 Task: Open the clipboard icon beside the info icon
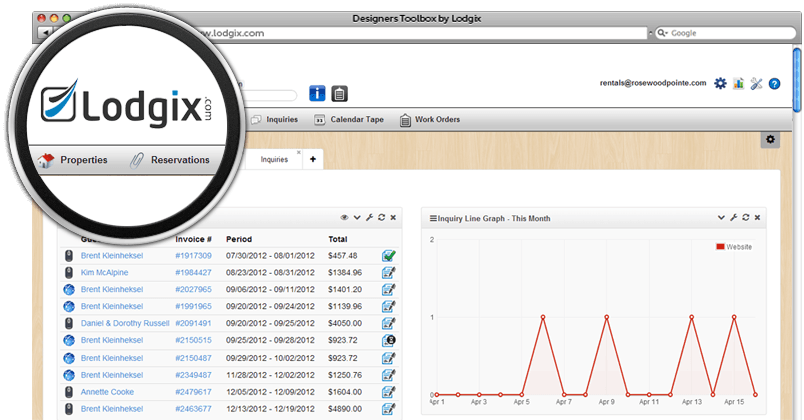[x=340, y=93]
